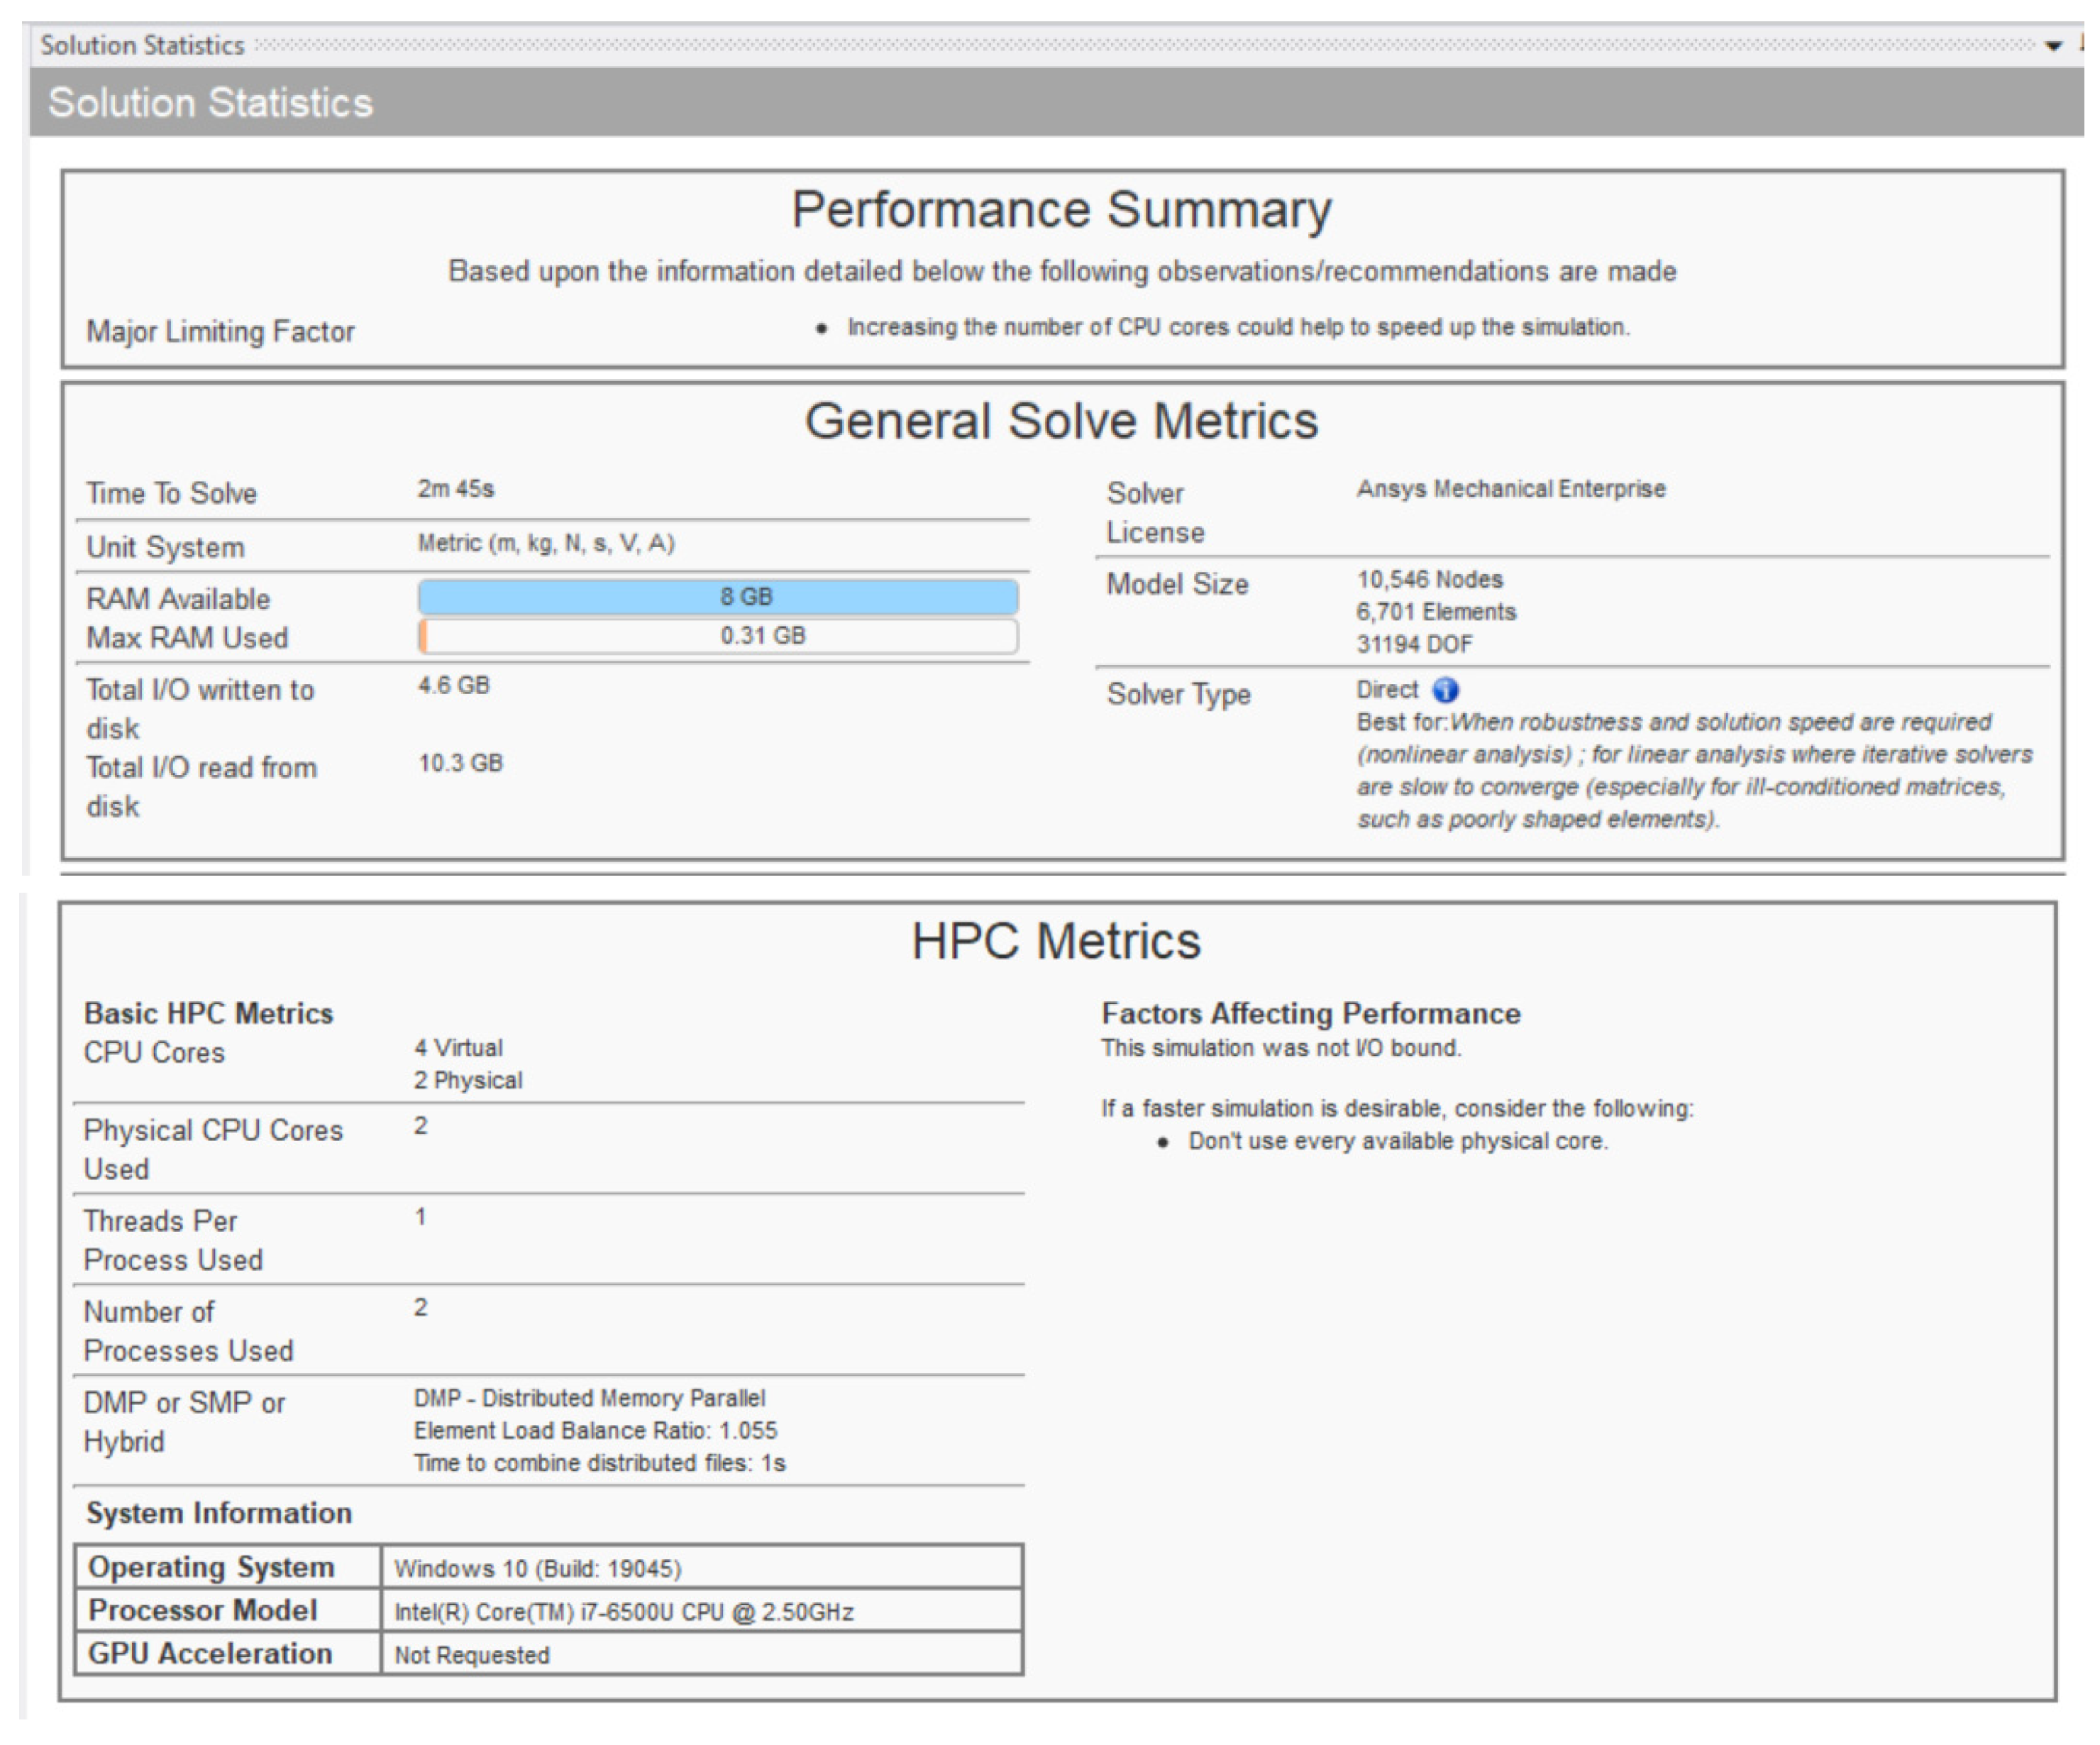
Task: Click the blue 8 GB RAM Available bar
Action: tap(718, 597)
